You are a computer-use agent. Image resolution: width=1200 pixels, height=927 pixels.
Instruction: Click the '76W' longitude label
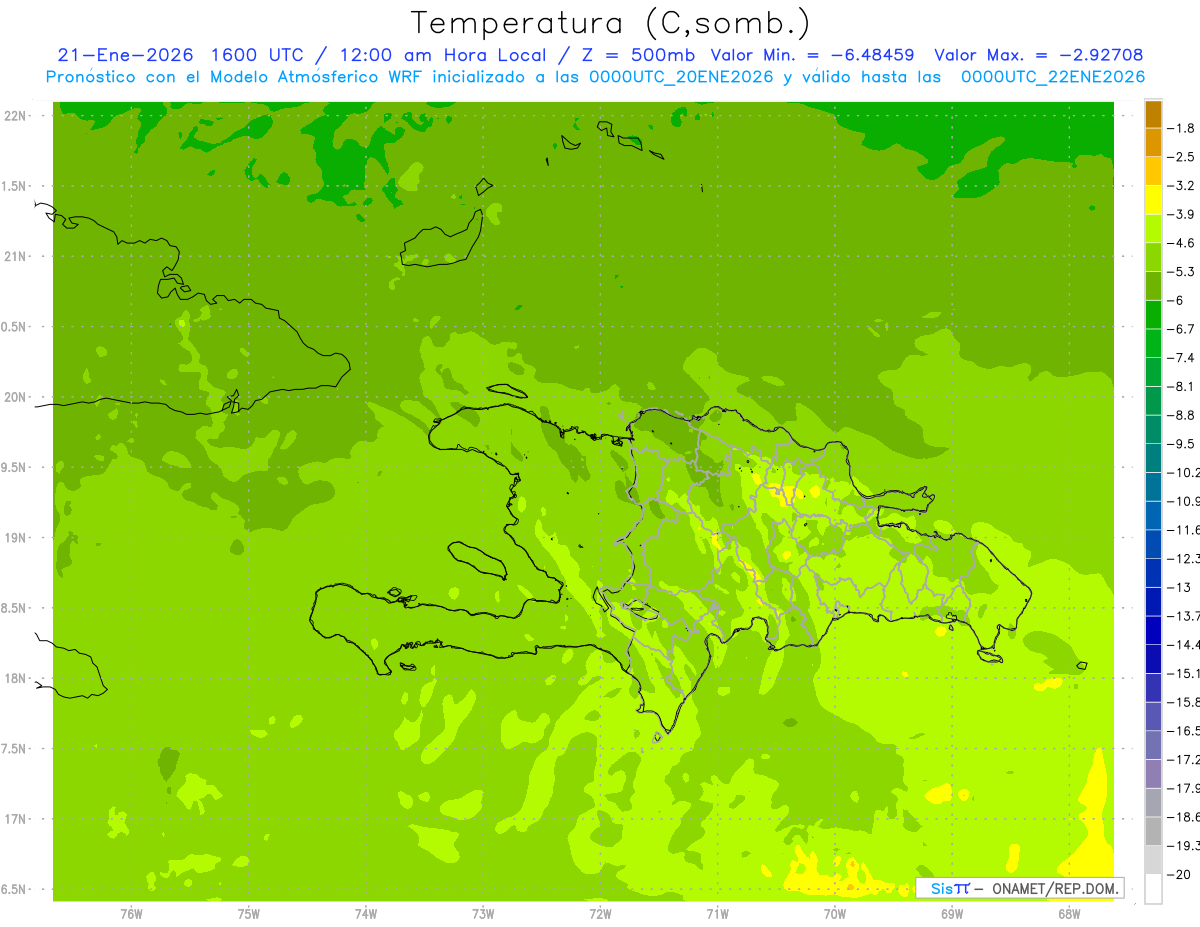click(x=131, y=914)
